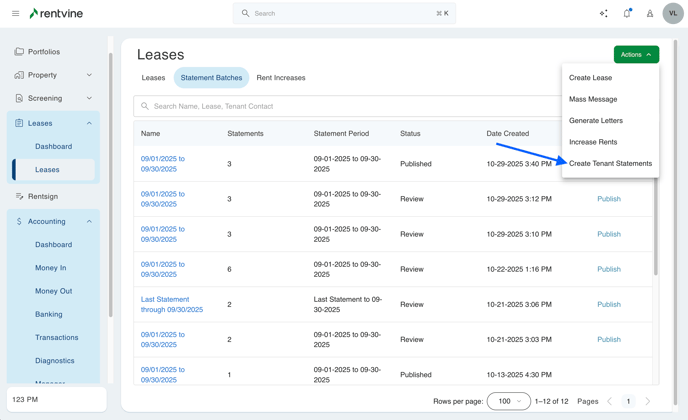
Task: Go to the next results page
Action: (x=647, y=401)
